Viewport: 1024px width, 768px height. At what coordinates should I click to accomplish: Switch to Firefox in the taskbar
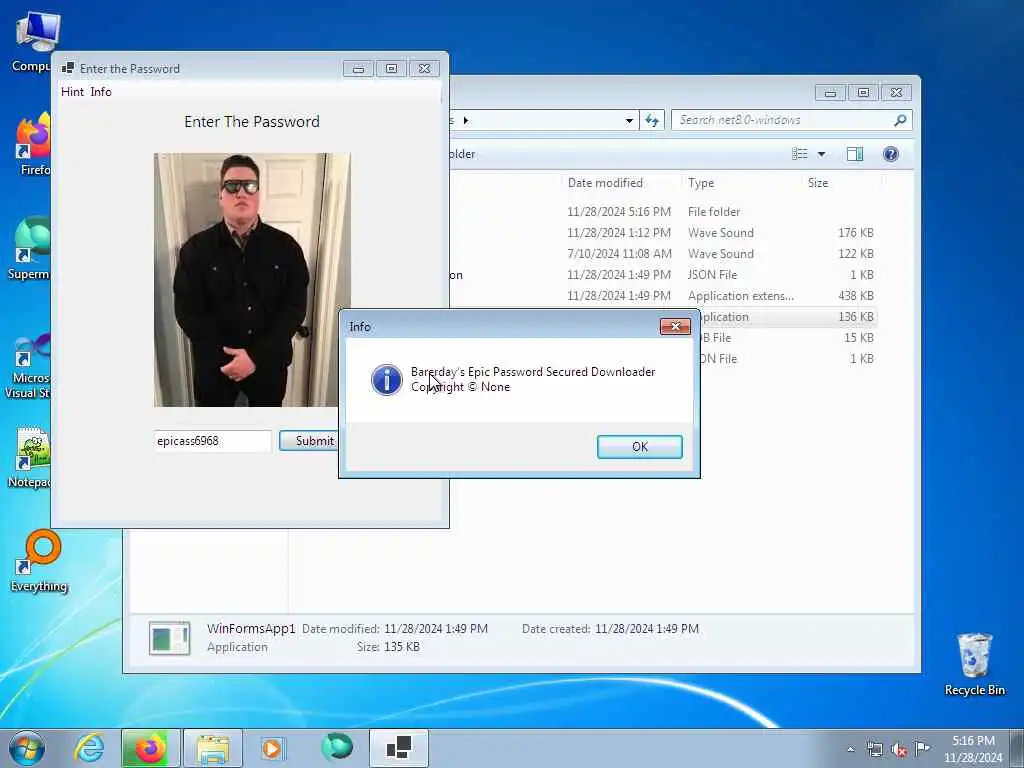tap(150, 748)
